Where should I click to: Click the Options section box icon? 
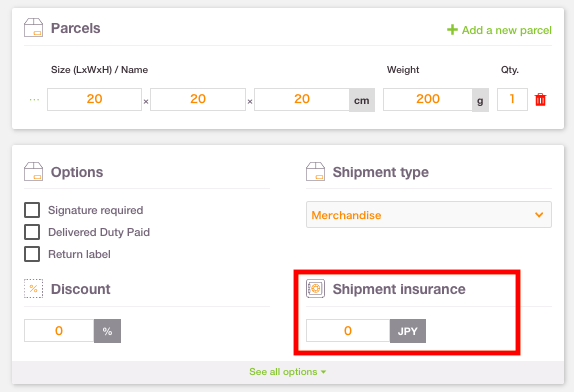33,172
